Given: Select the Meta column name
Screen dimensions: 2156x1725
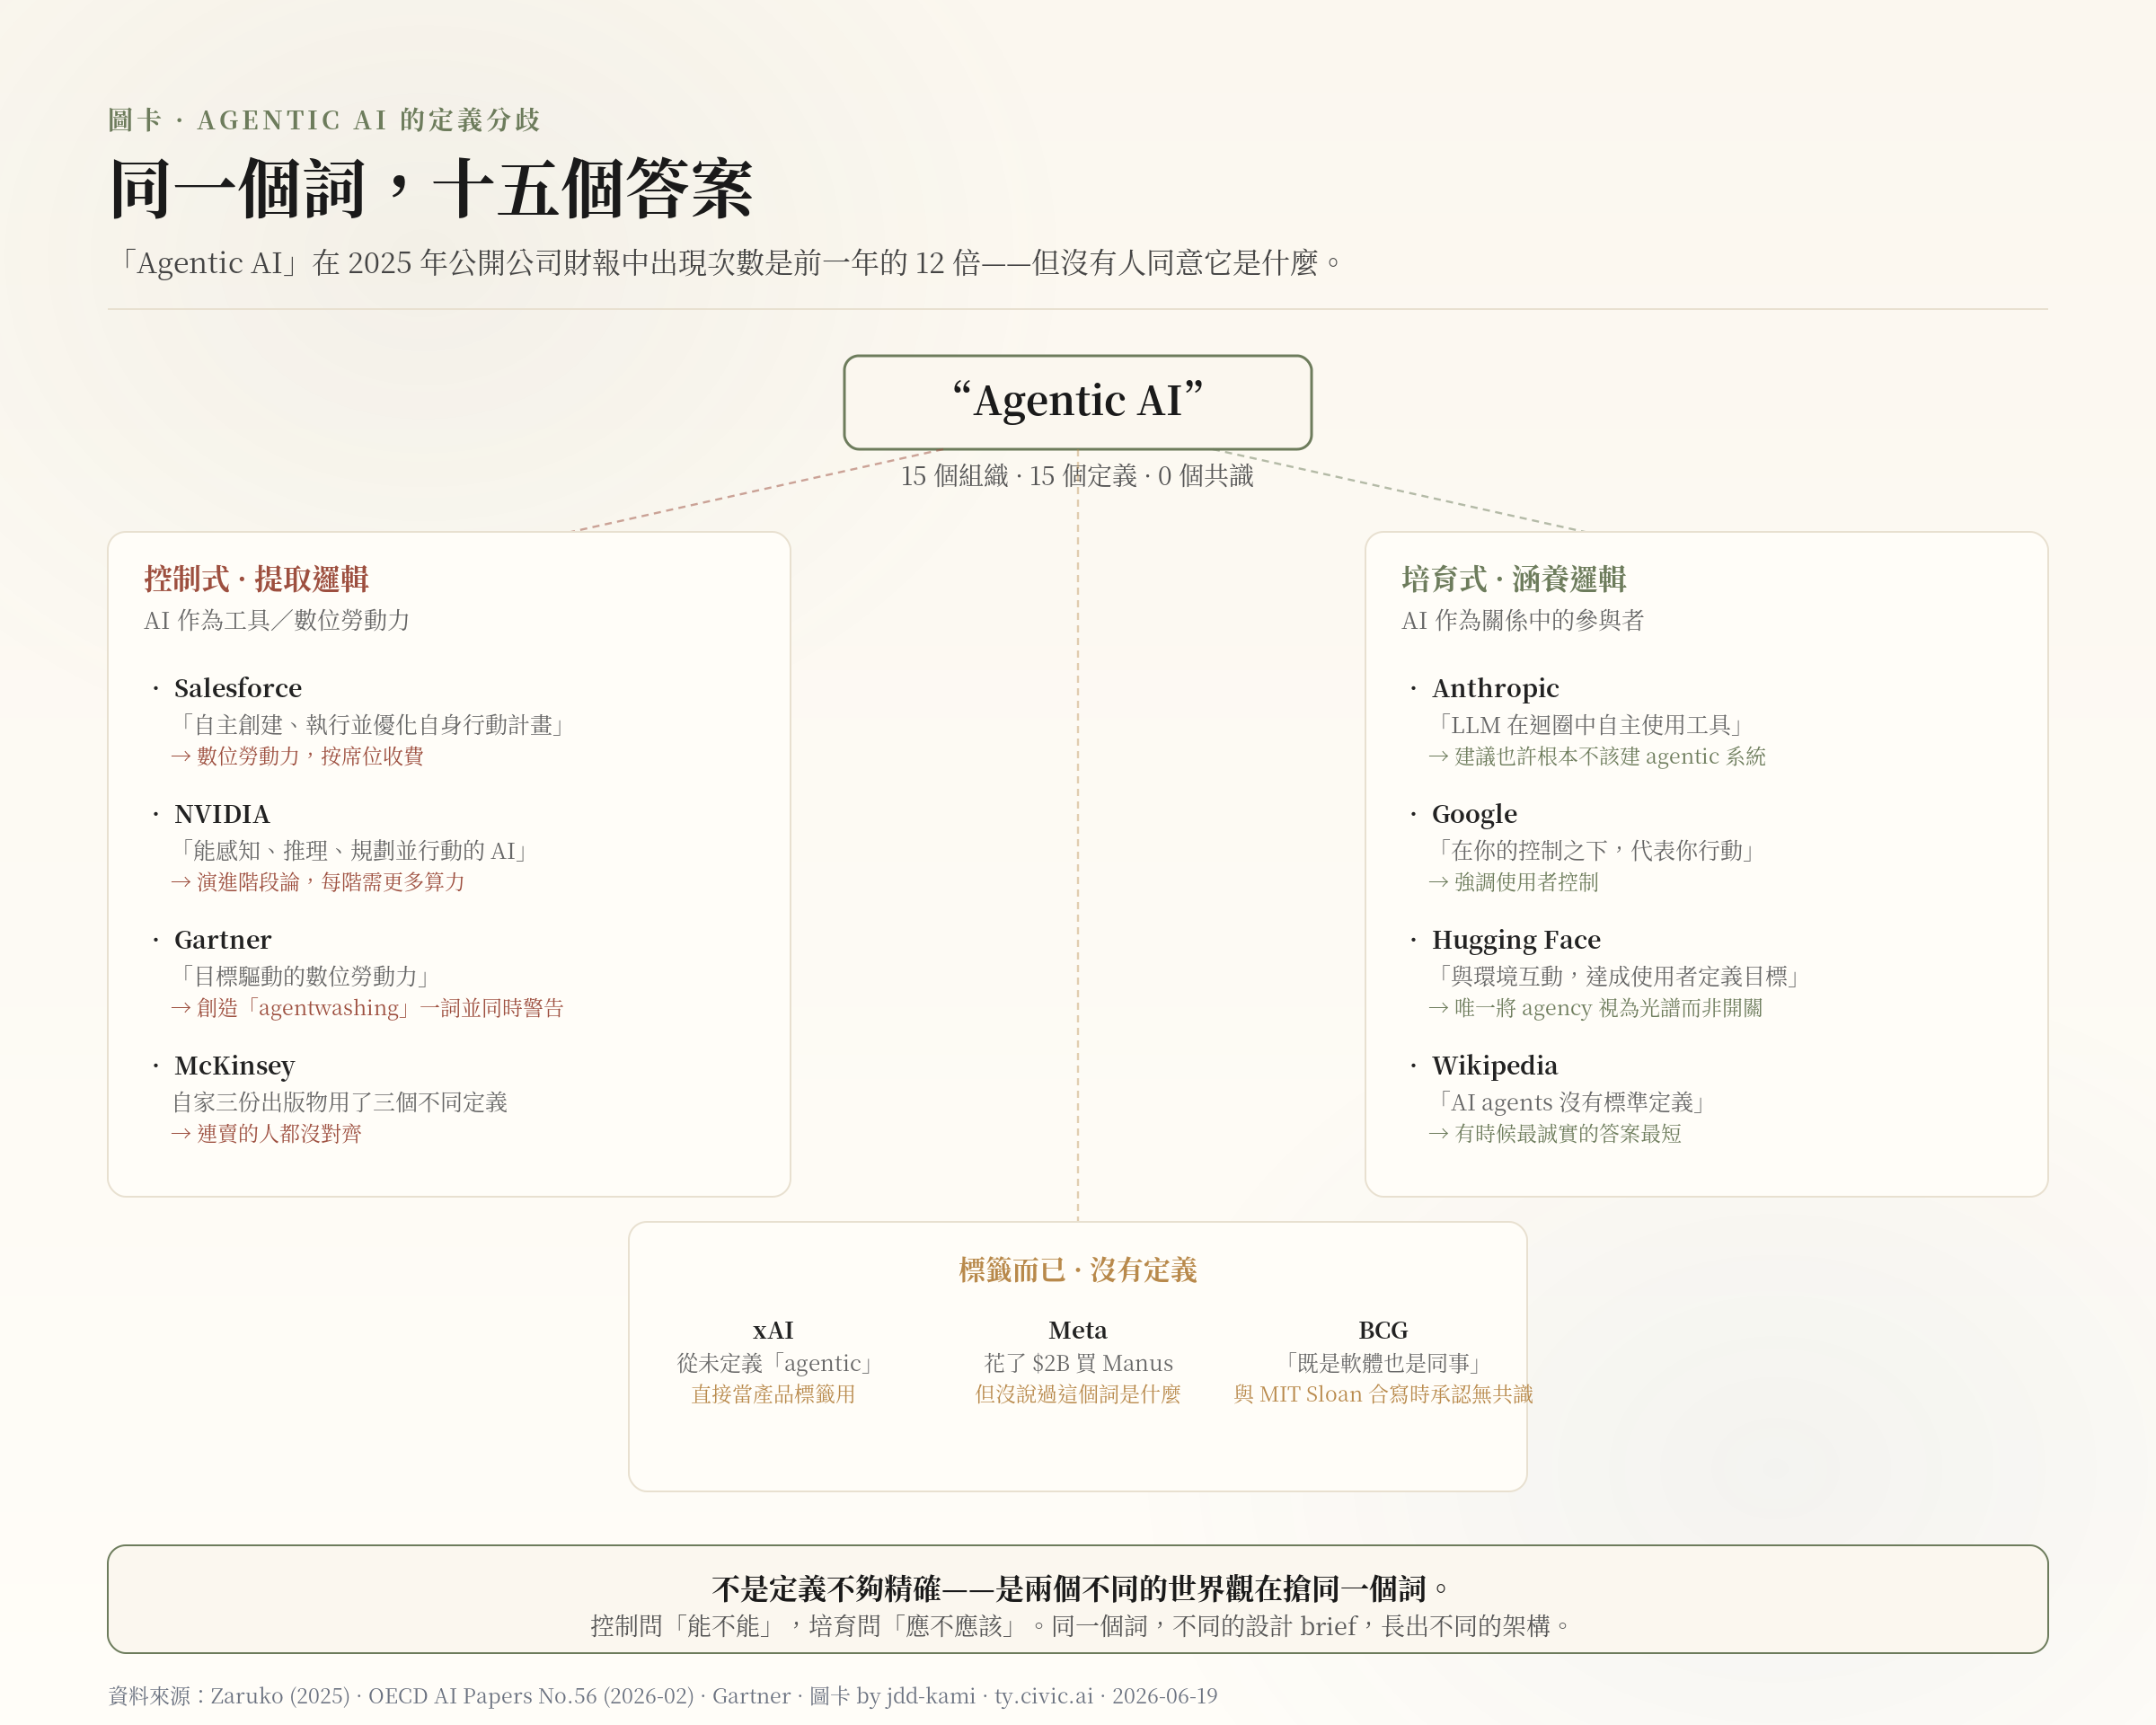Looking at the screenshot, I should coord(1078,1330).
